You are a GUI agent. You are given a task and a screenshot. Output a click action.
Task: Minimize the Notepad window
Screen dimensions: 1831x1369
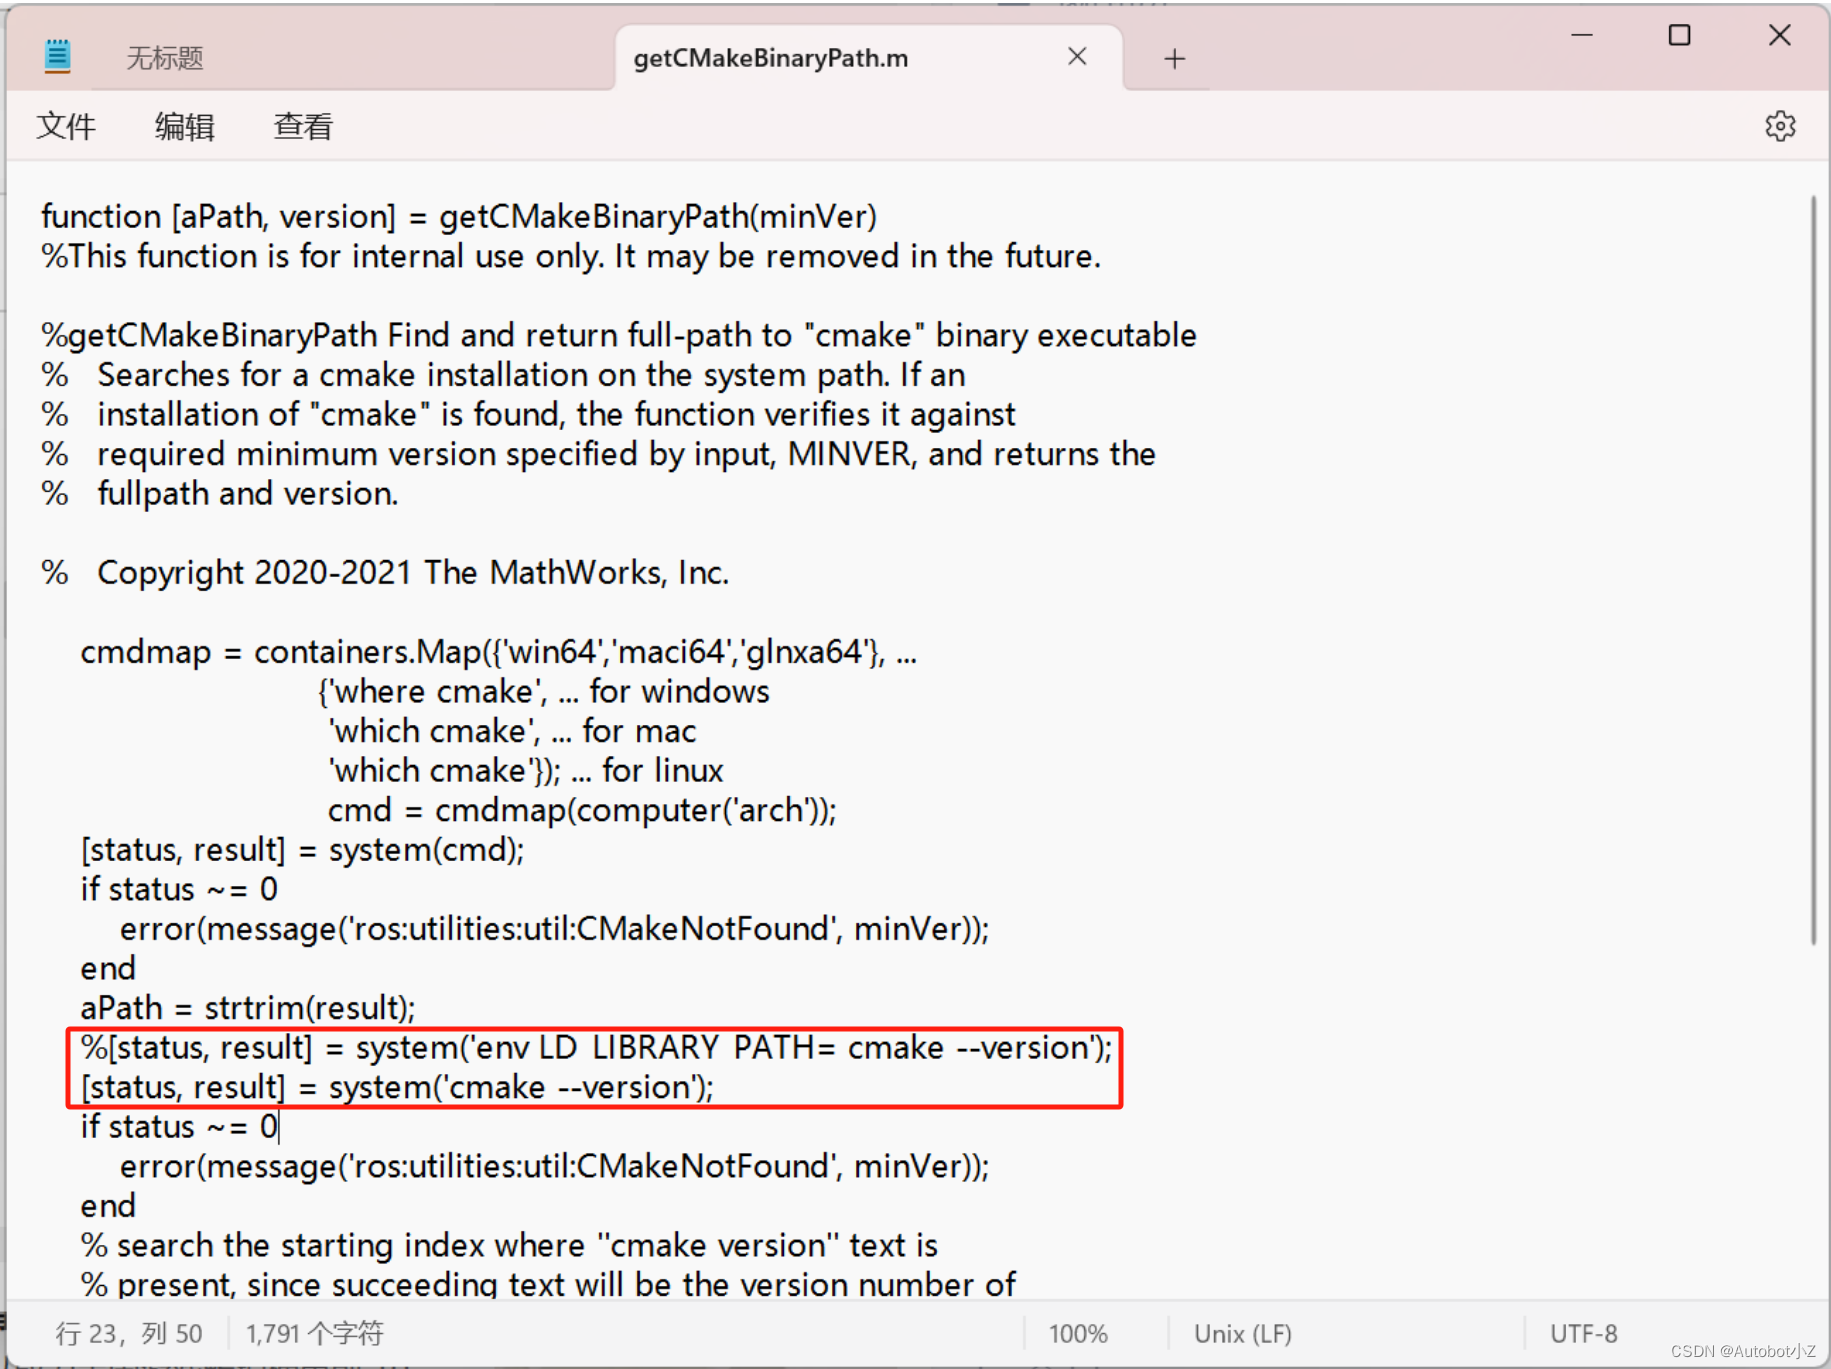coord(1581,36)
